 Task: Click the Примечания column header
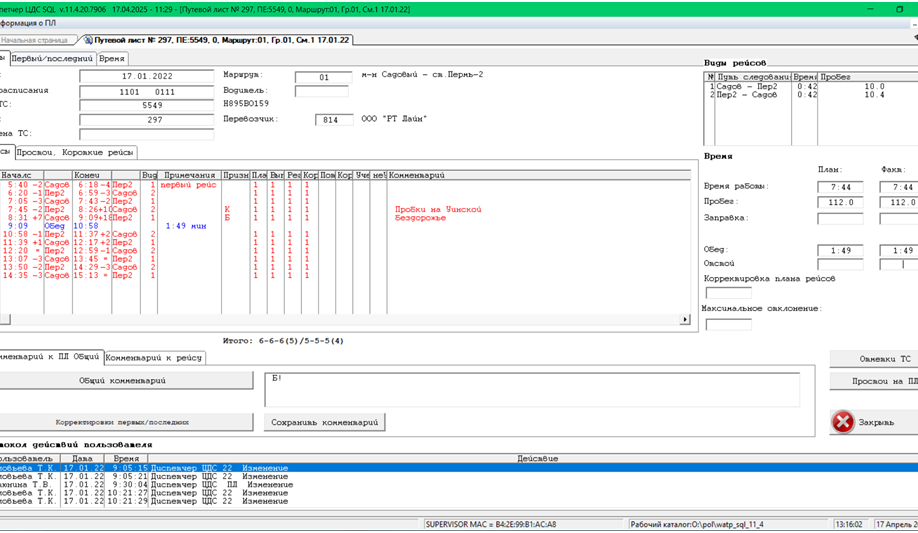click(190, 175)
